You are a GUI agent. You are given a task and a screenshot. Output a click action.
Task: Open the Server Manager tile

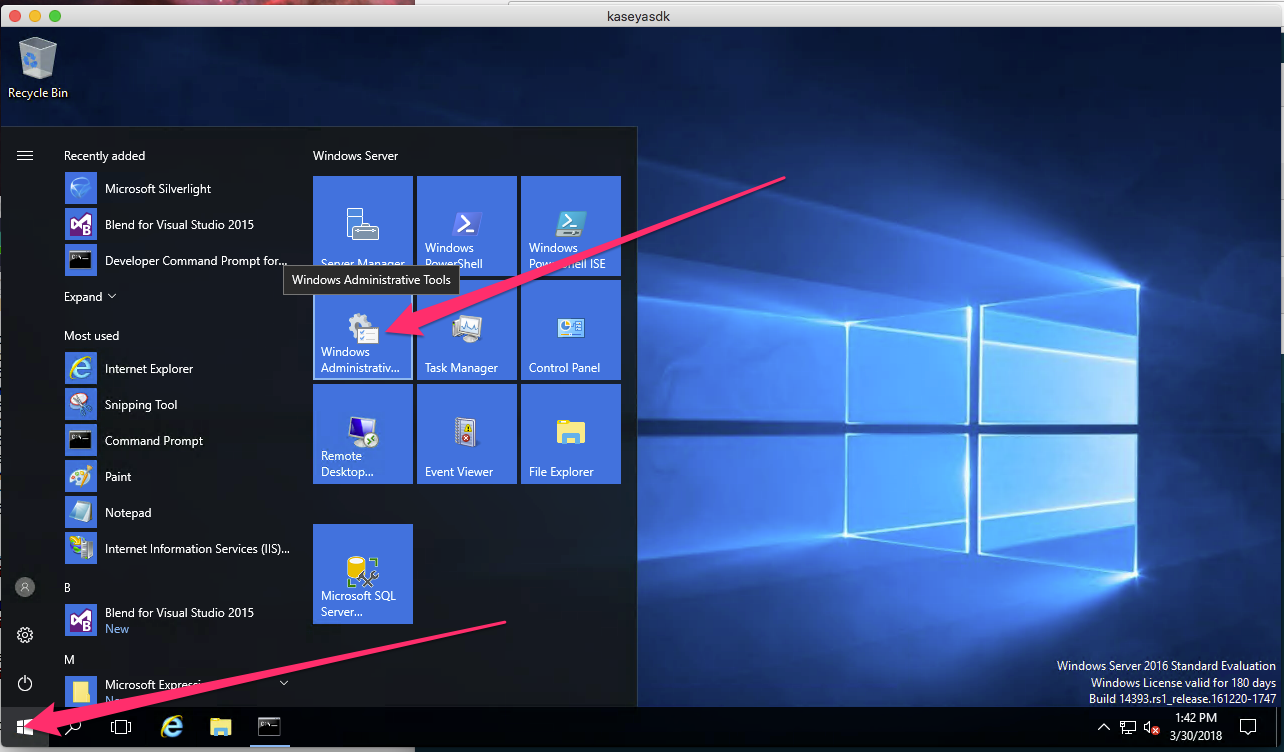coord(363,226)
